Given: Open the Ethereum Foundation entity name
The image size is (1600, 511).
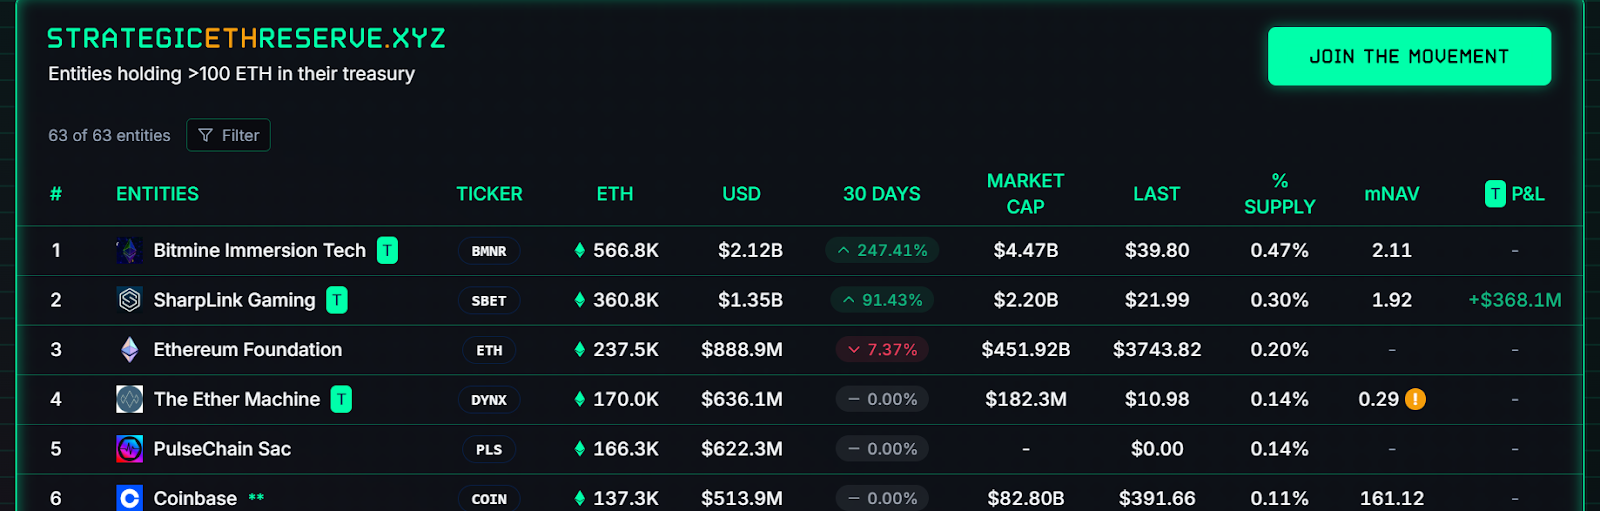Looking at the screenshot, I should 248,350.
